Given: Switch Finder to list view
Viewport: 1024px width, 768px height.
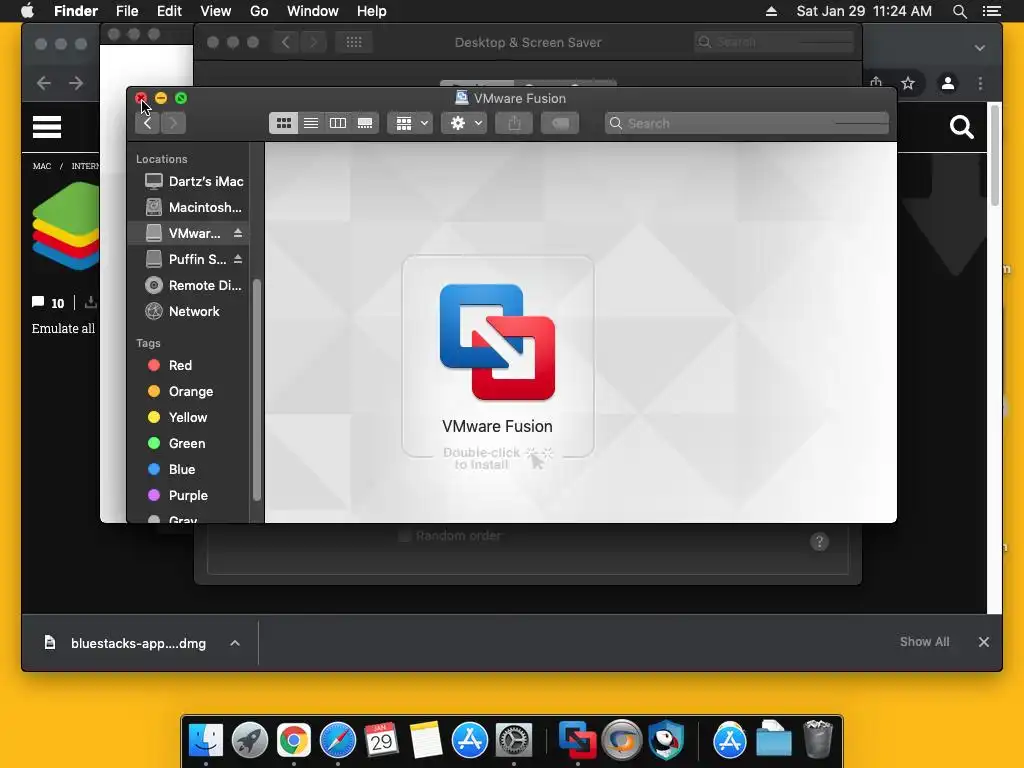Looking at the screenshot, I should (x=311, y=123).
